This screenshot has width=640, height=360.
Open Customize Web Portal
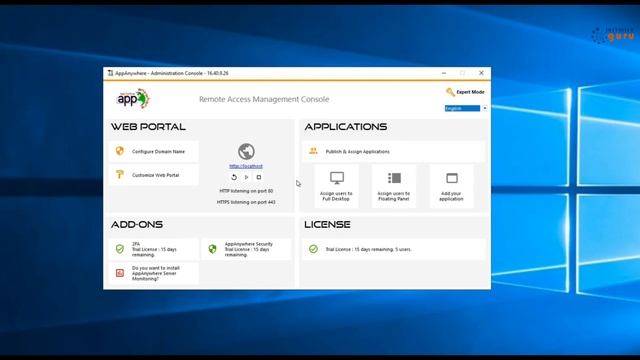coord(154,175)
